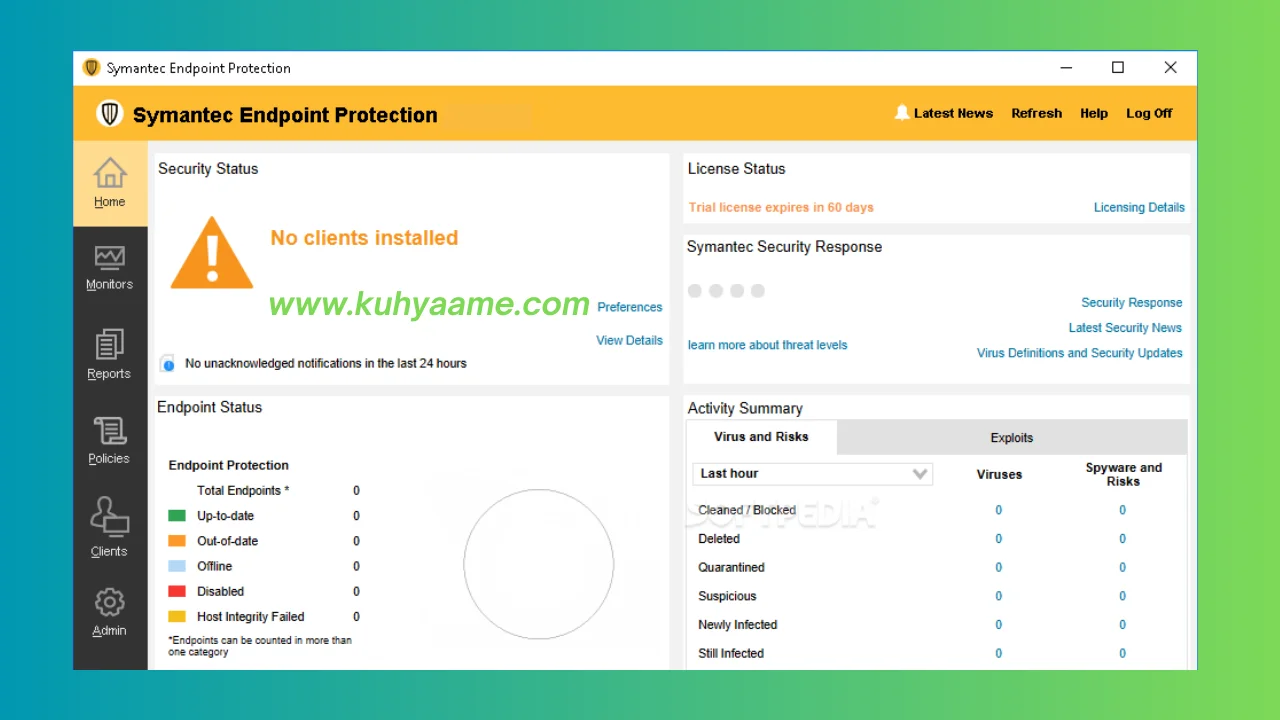Click the notifications info icon
1280x720 pixels.
tap(168, 364)
